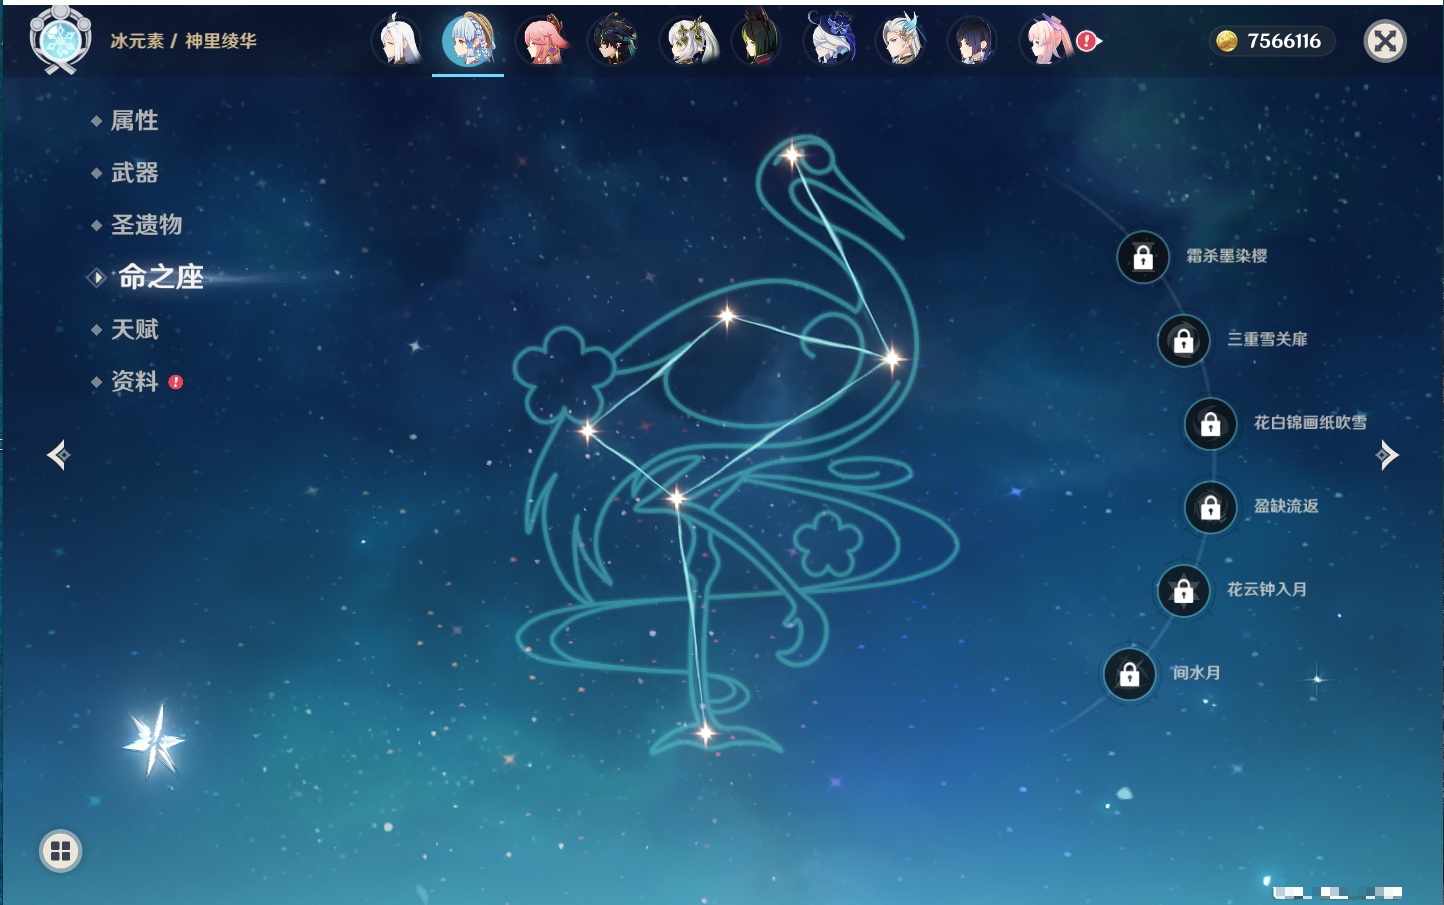Go to the next character with right arrow
Image resolution: width=1444 pixels, height=905 pixels.
(1387, 455)
